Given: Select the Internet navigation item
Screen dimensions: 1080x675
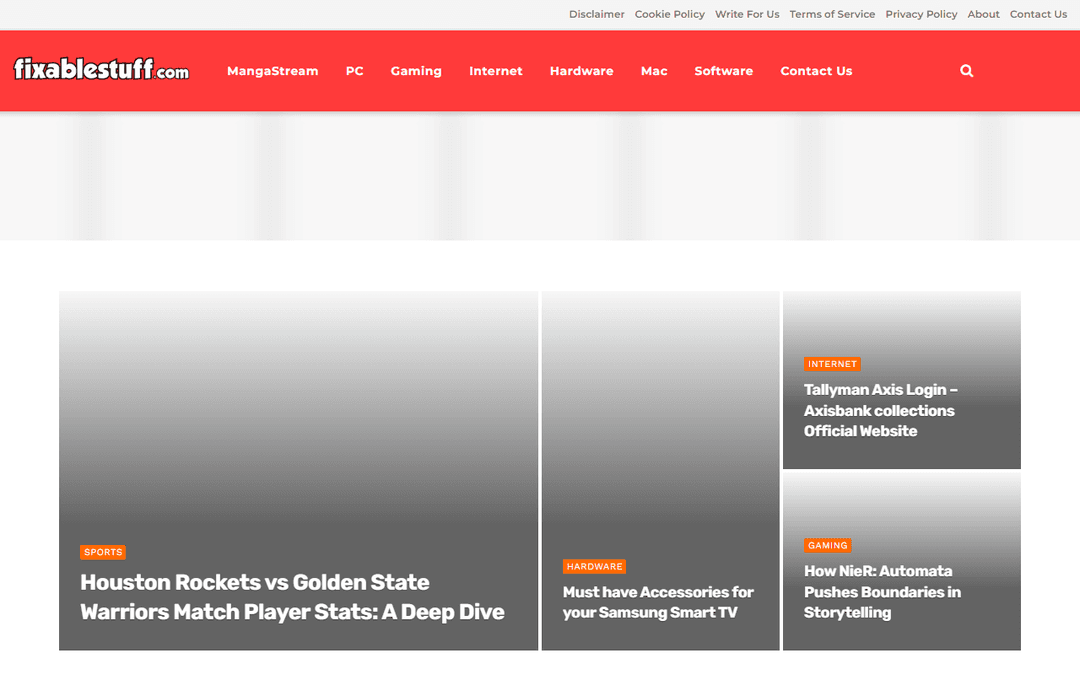Looking at the screenshot, I should pyautogui.click(x=496, y=71).
